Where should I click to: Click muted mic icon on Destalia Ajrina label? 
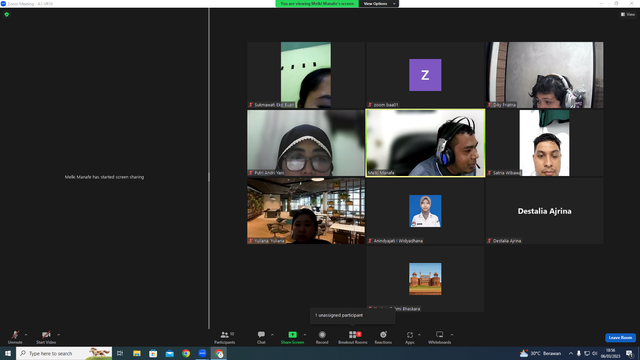tap(489, 241)
